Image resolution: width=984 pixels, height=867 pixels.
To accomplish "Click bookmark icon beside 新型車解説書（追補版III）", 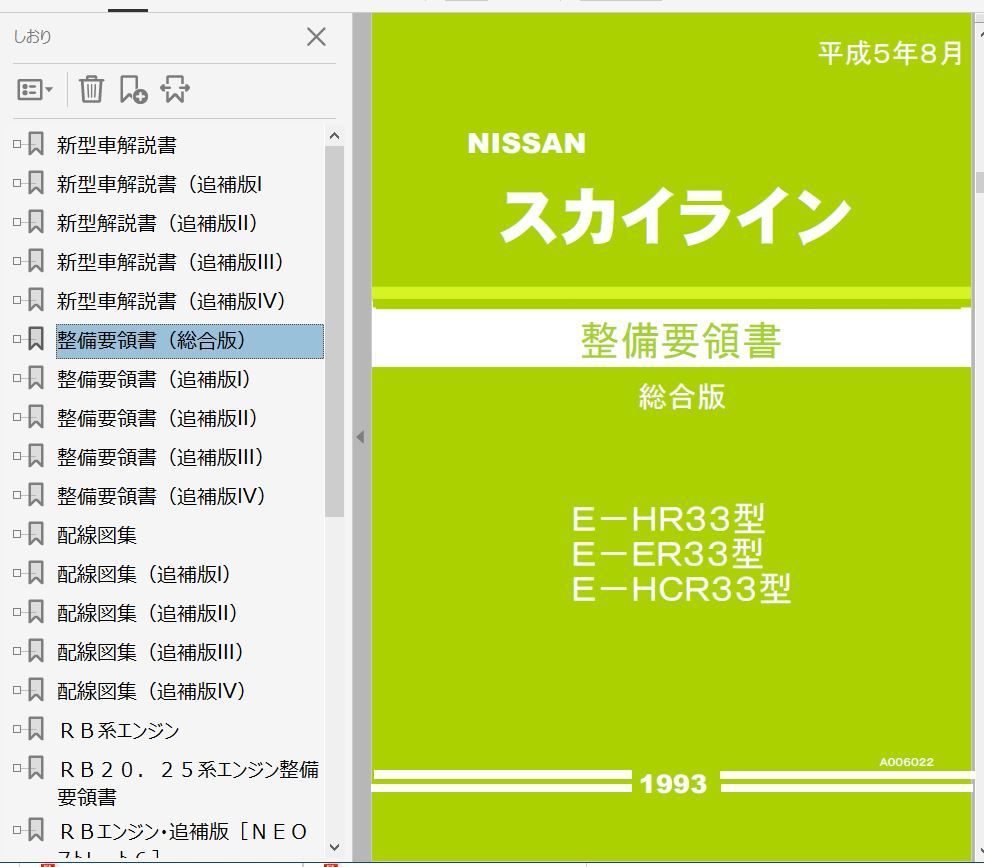I will pyautogui.click(x=36, y=260).
